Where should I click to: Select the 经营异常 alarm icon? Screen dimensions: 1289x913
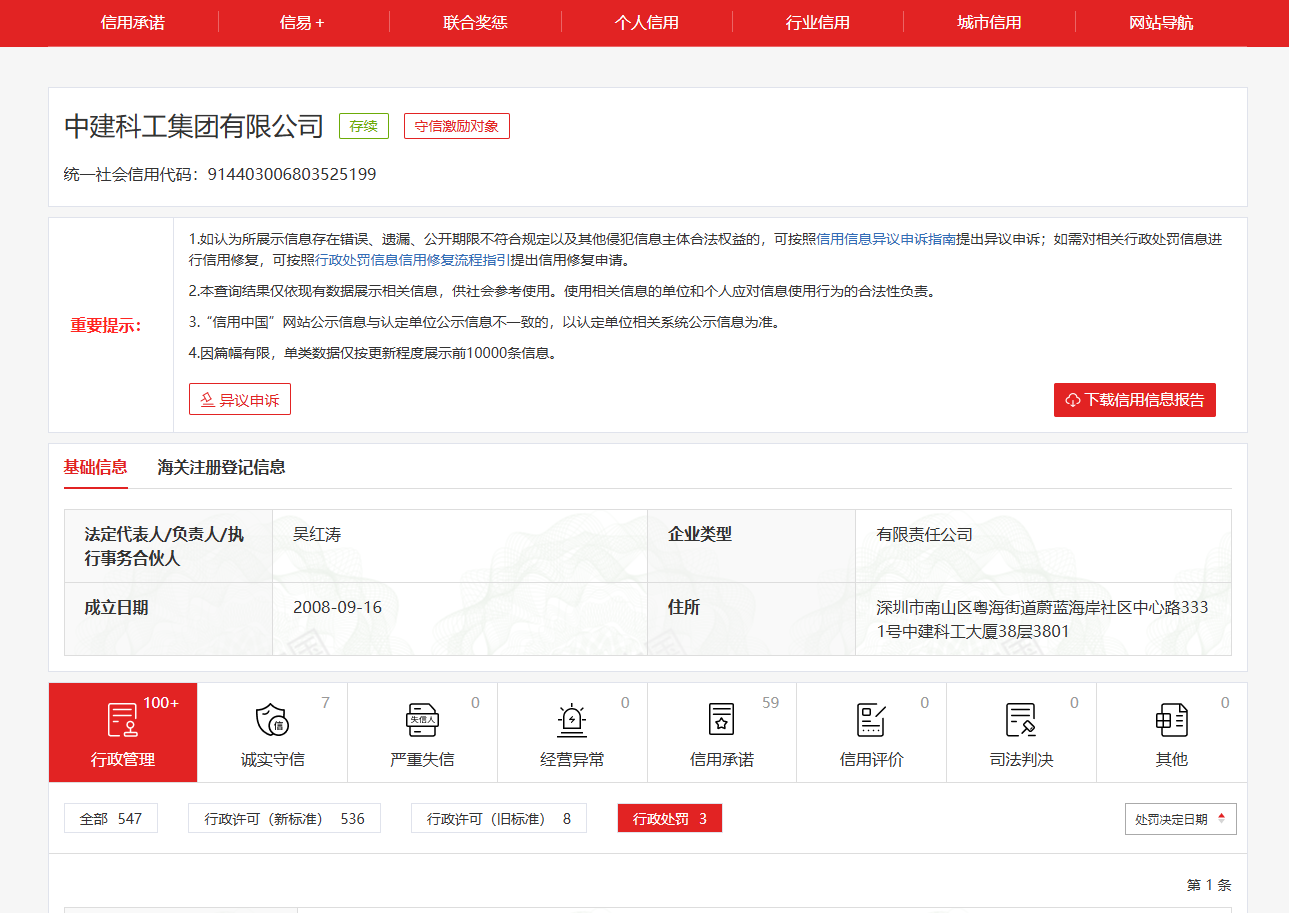(572, 720)
